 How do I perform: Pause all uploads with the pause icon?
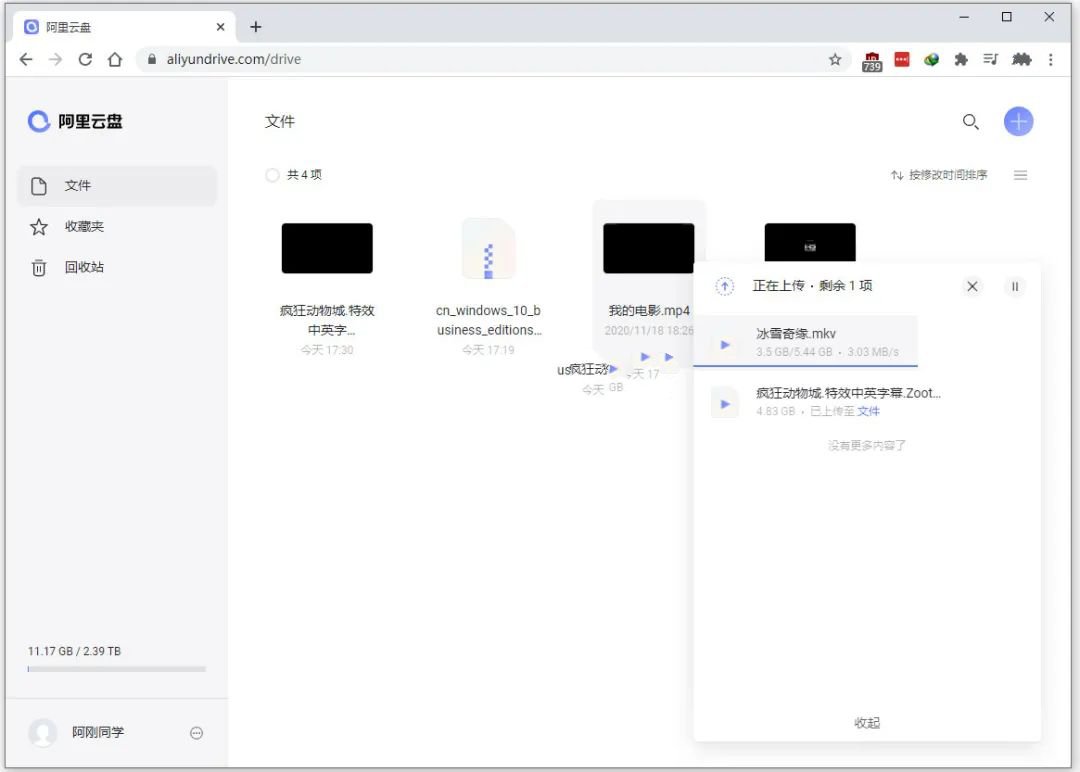pyautogui.click(x=1015, y=286)
